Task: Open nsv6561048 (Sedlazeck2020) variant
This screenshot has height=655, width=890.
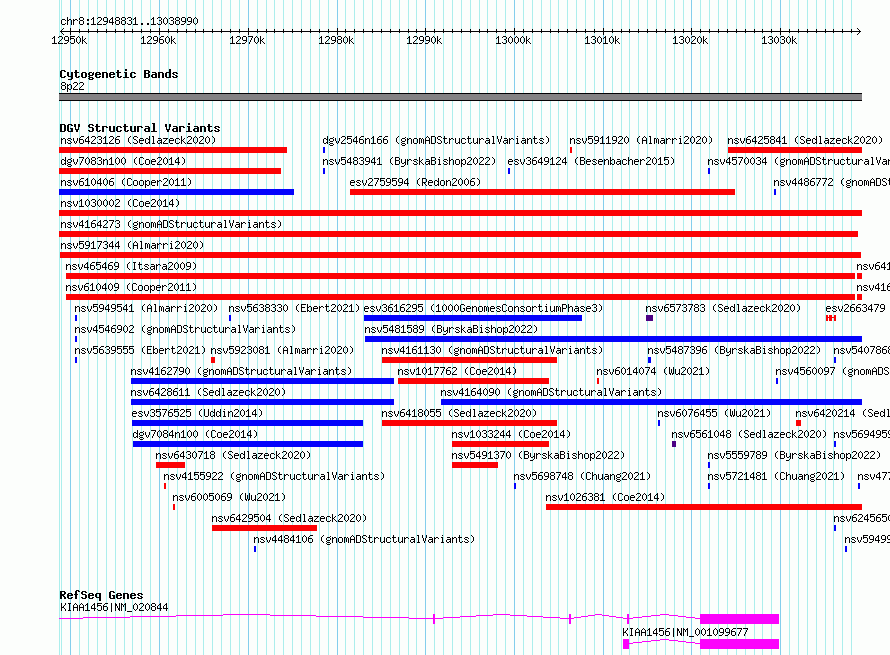Action: click(x=749, y=434)
